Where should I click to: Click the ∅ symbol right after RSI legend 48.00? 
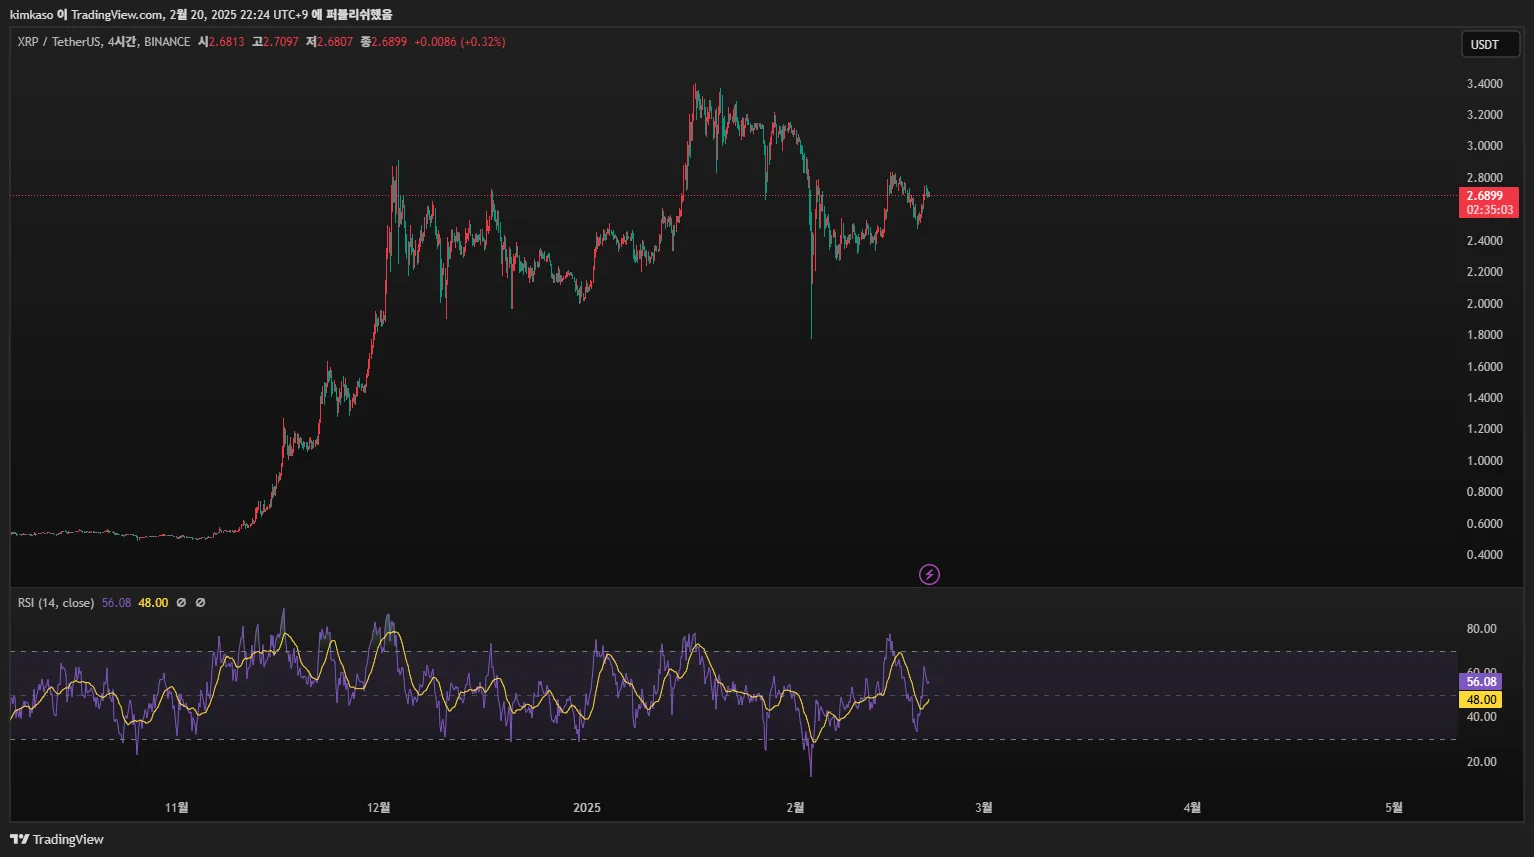click(181, 603)
